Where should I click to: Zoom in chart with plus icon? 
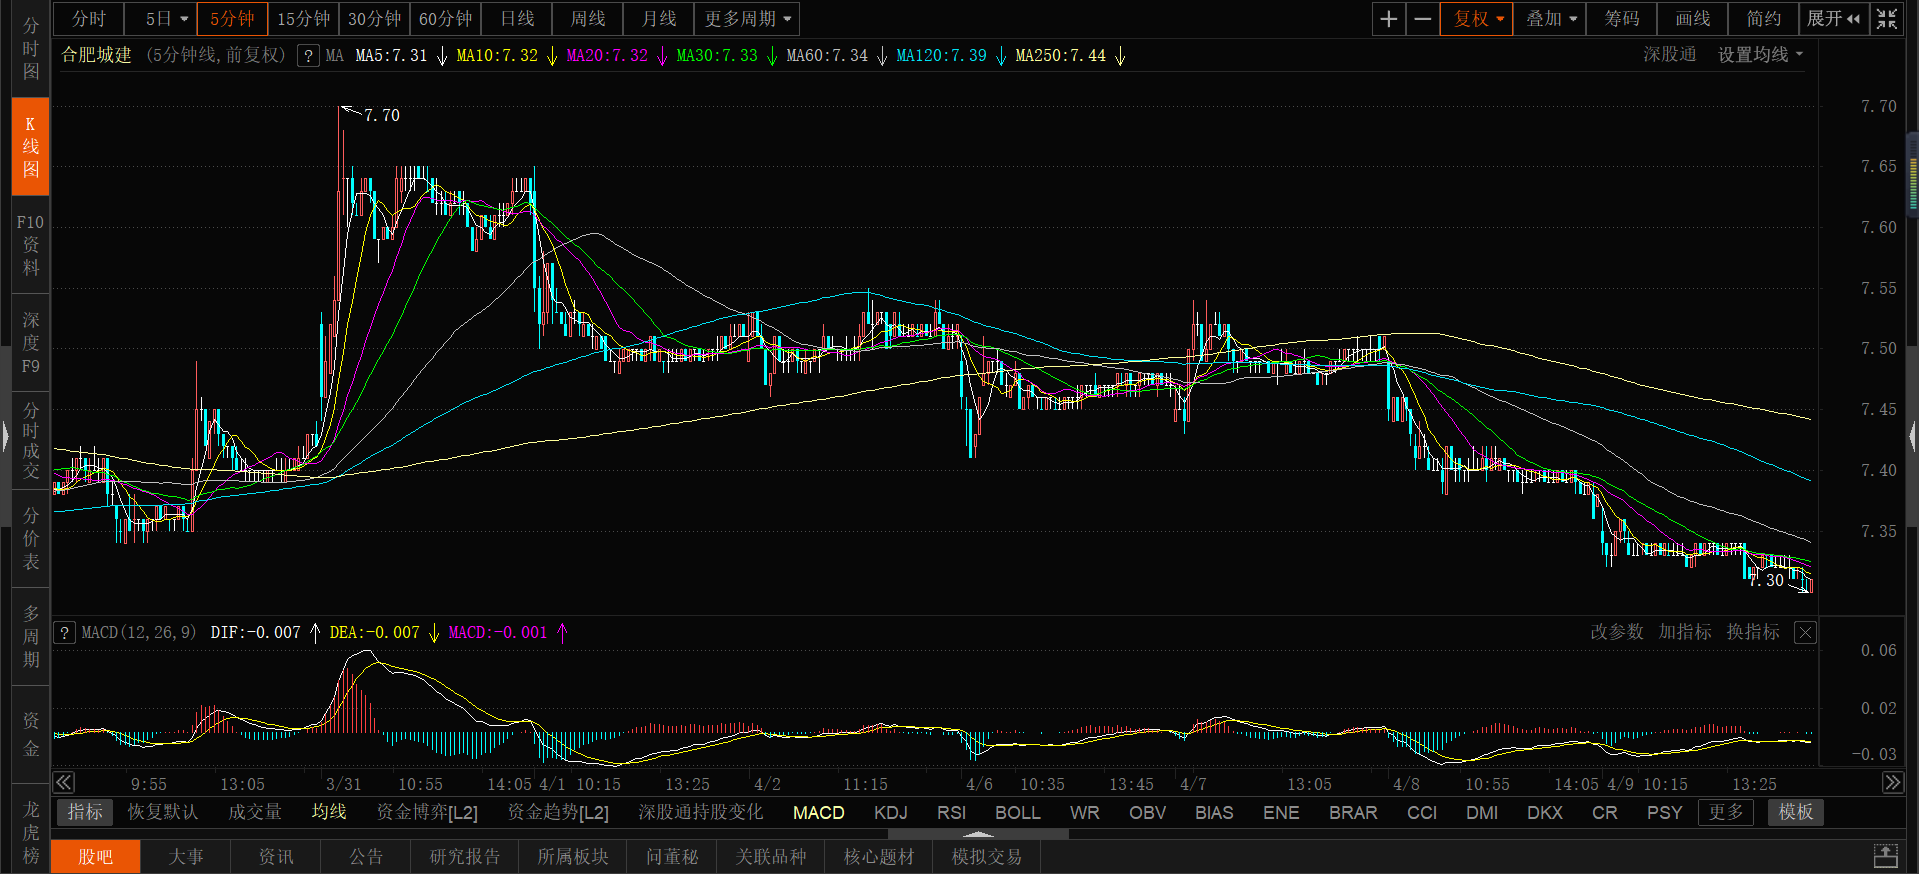tap(1388, 19)
